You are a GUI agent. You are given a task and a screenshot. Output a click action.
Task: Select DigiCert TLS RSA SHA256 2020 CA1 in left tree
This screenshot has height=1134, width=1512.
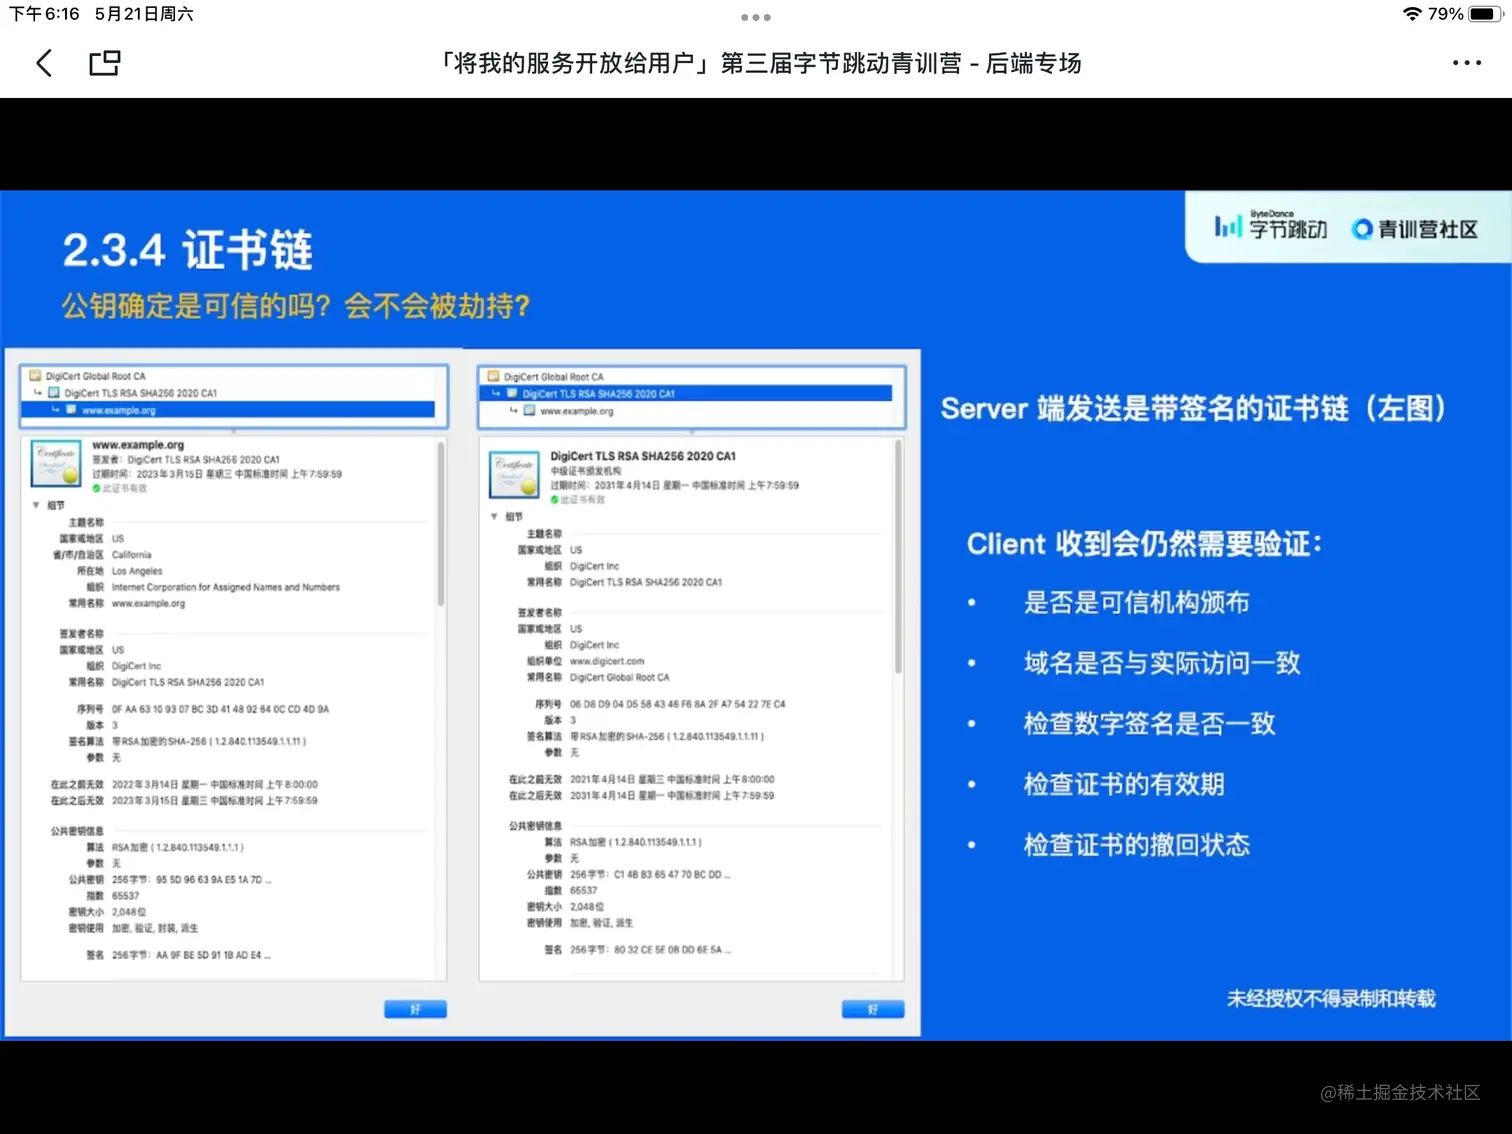point(140,393)
